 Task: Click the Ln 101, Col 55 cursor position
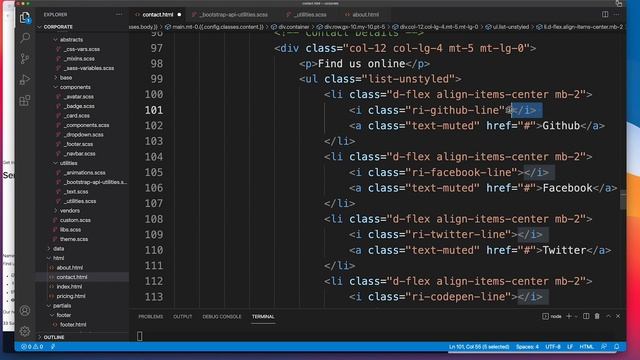pyautogui.click(x=479, y=347)
